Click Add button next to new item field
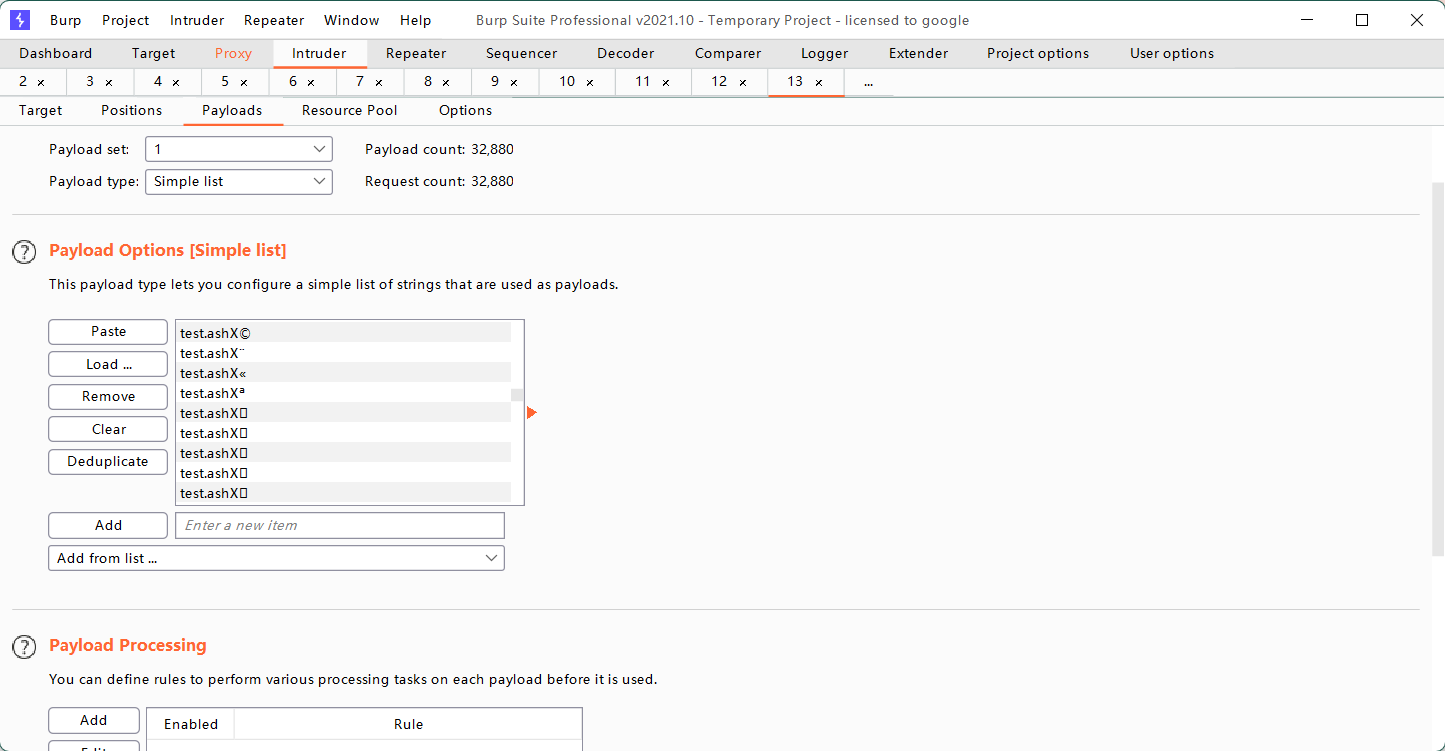1445x751 pixels. point(108,525)
